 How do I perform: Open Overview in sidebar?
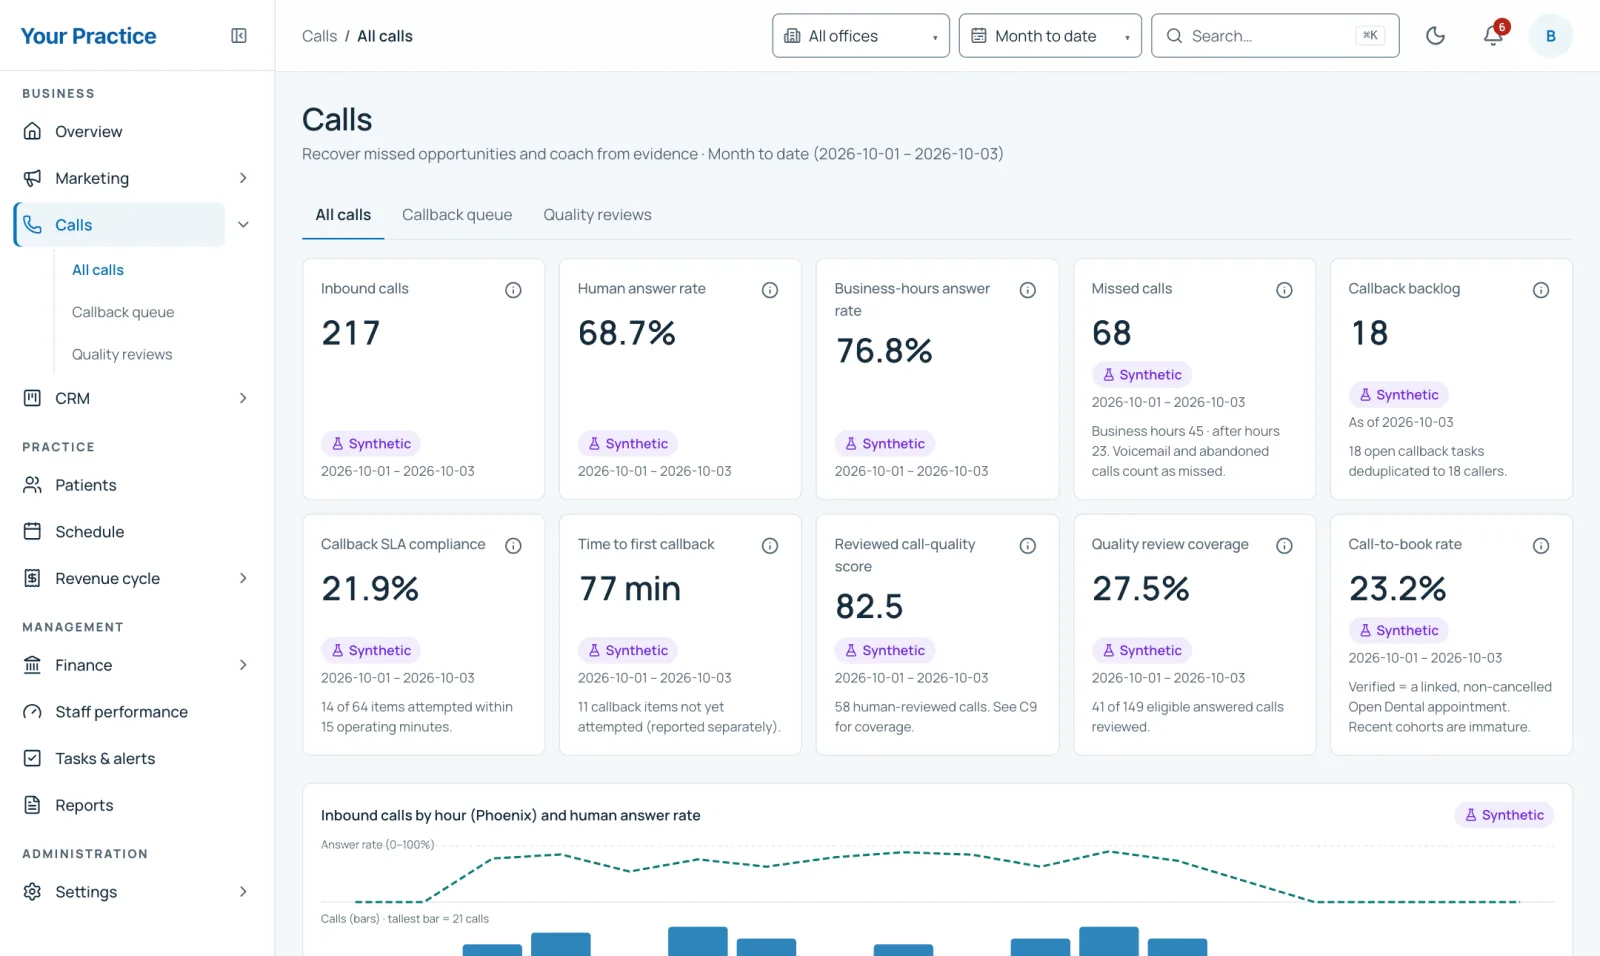tap(136, 132)
